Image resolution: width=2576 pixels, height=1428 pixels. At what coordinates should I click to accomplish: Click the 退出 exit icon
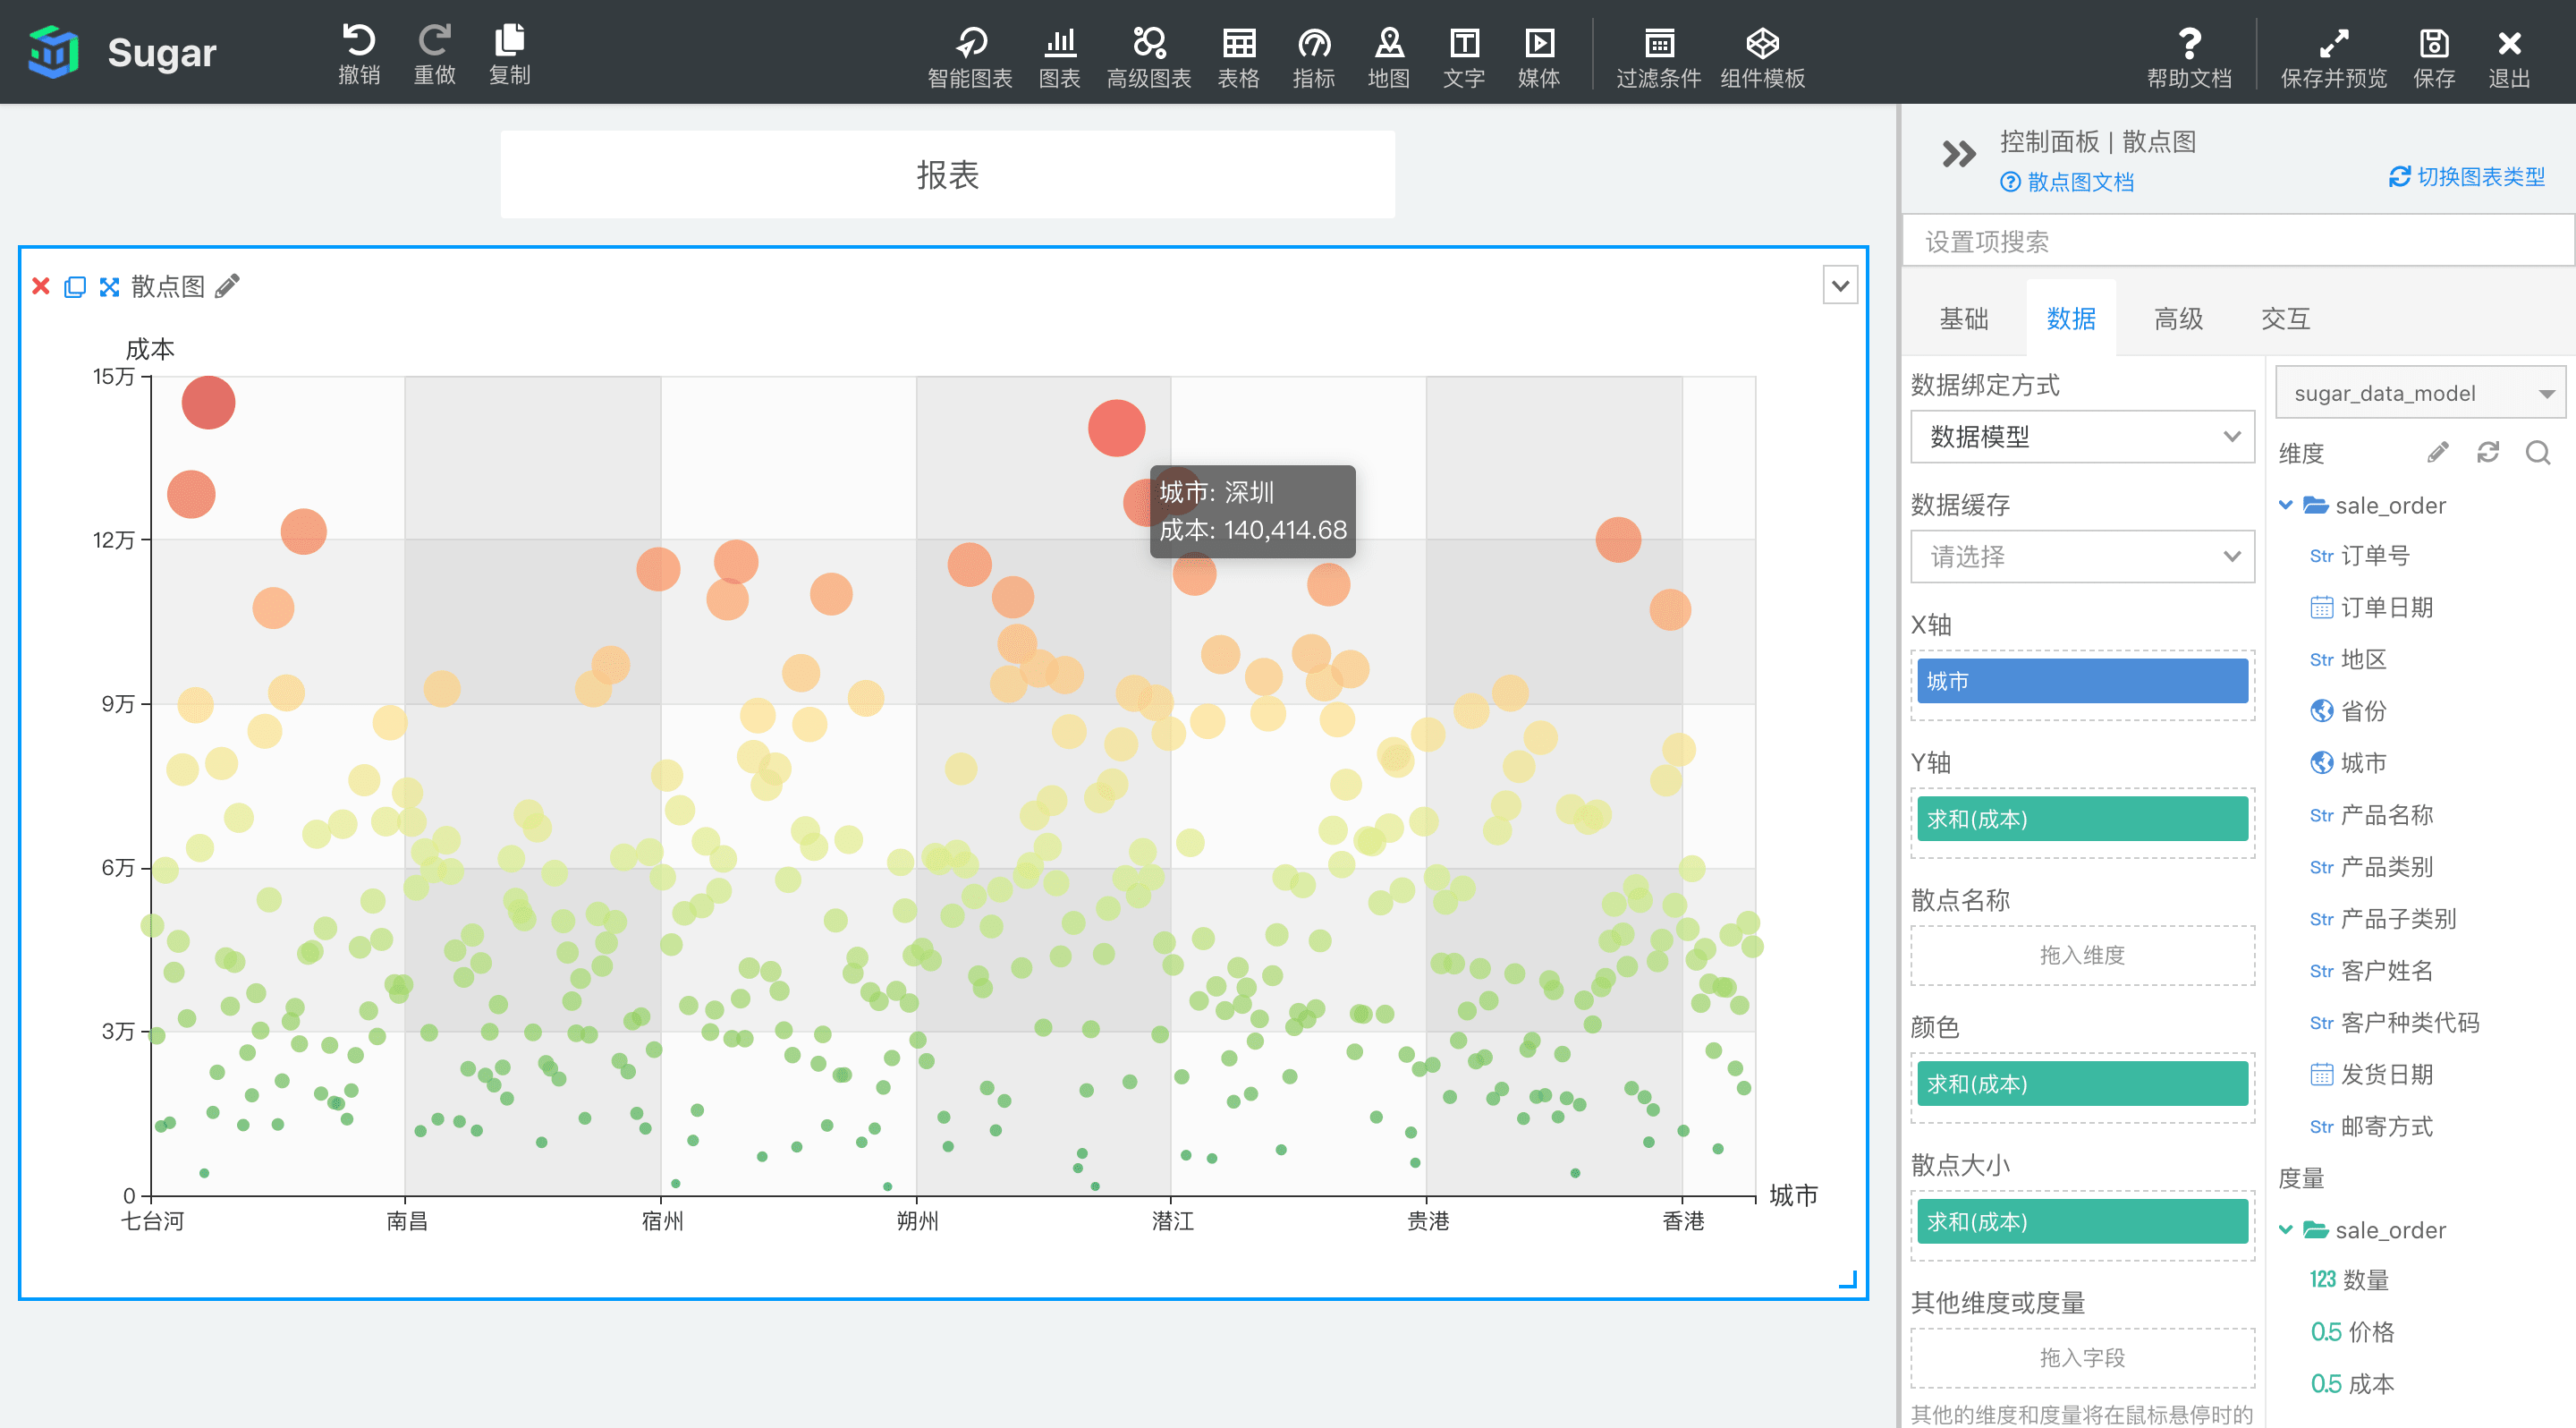(2508, 43)
